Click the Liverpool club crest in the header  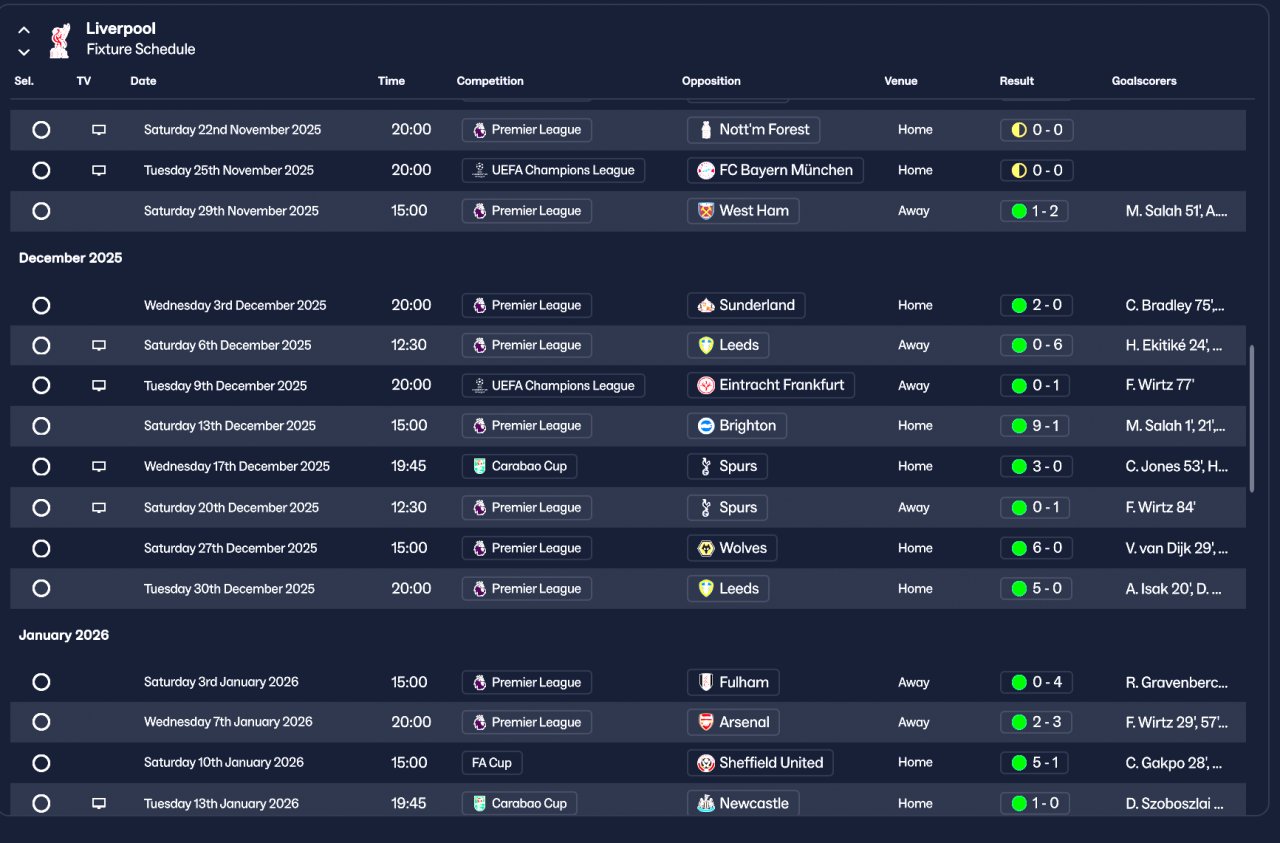(60, 40)
